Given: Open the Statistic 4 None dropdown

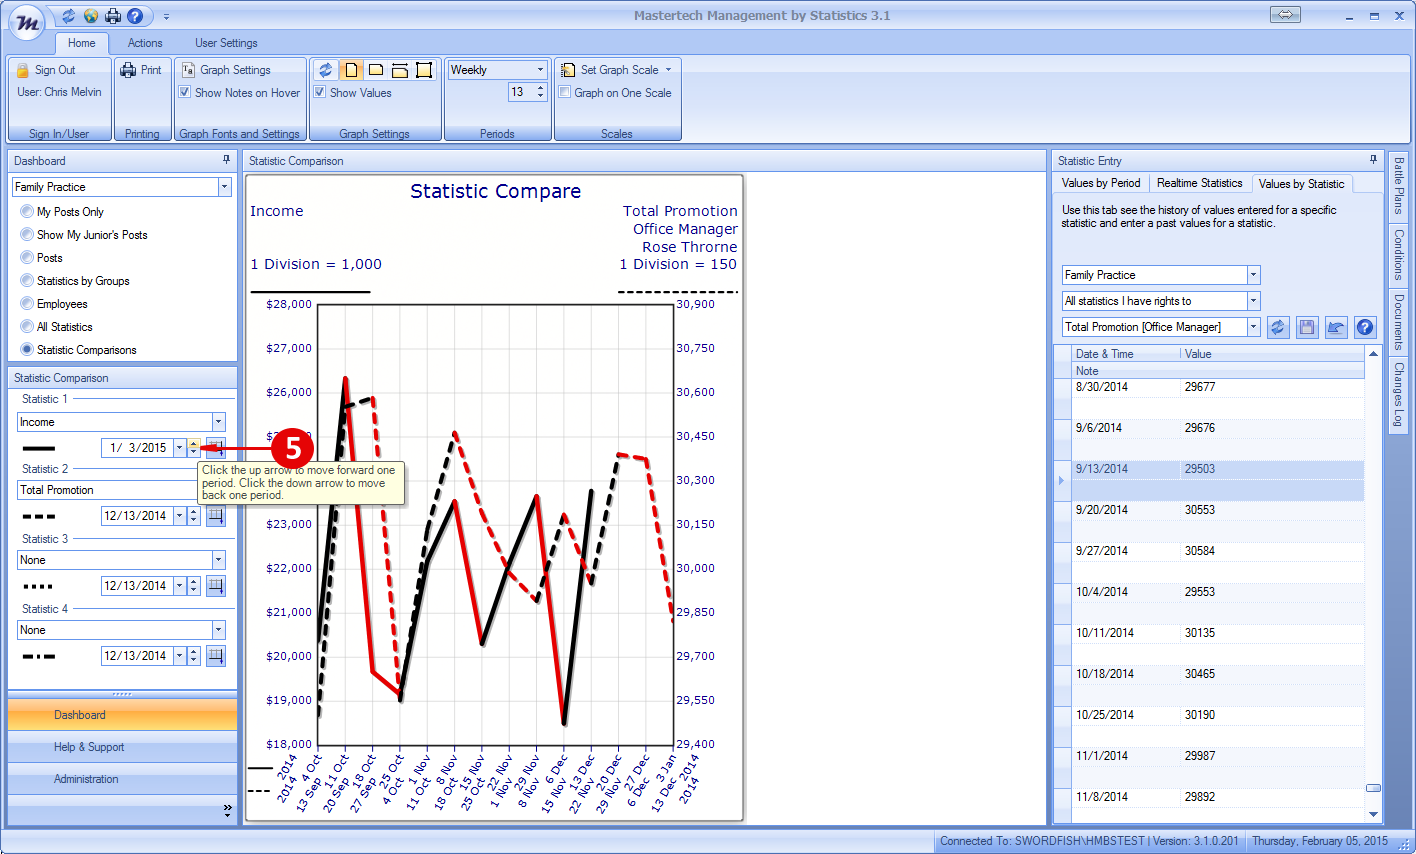Looking at the screenshot, I should 218,630.
